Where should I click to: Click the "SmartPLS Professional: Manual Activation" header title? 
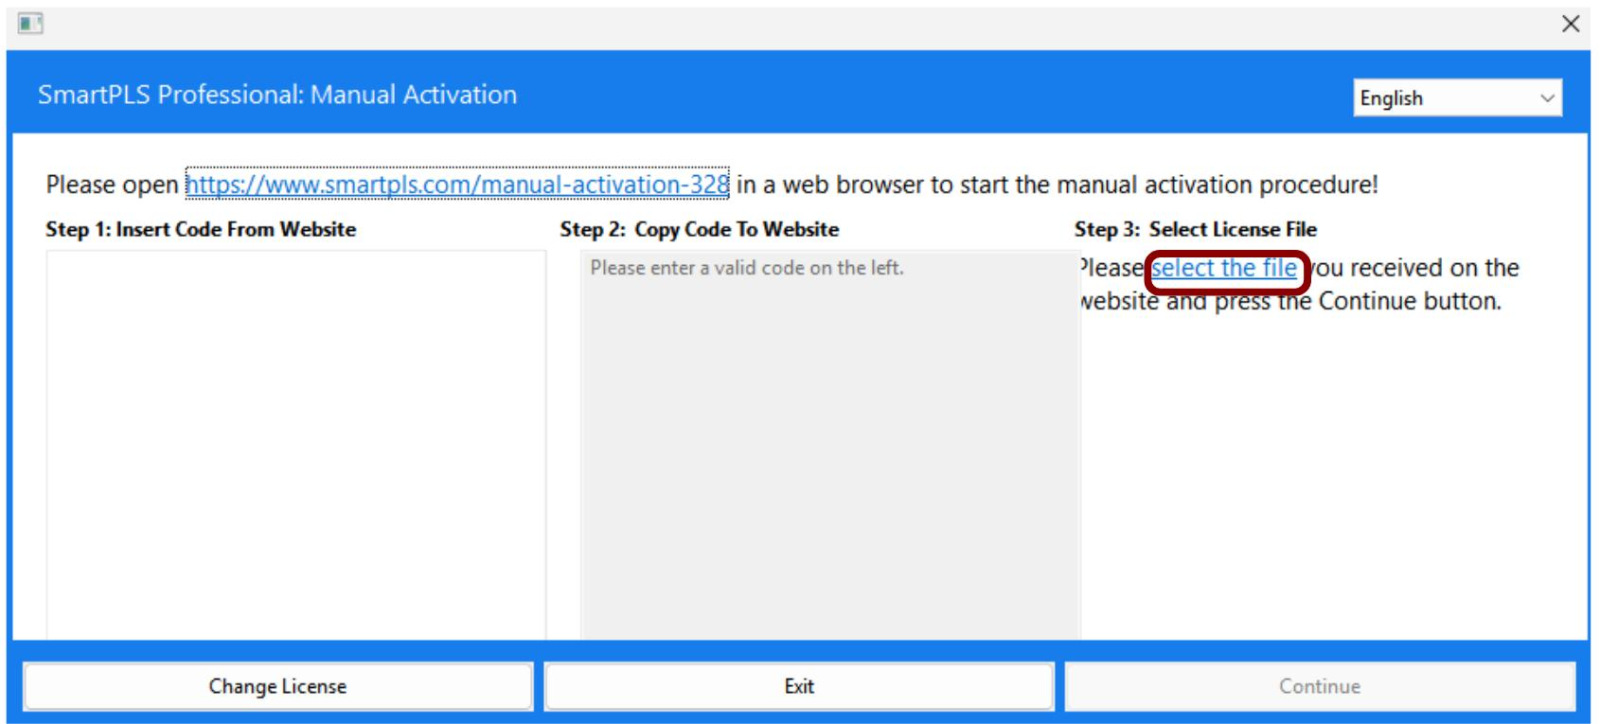coord(277,95)
